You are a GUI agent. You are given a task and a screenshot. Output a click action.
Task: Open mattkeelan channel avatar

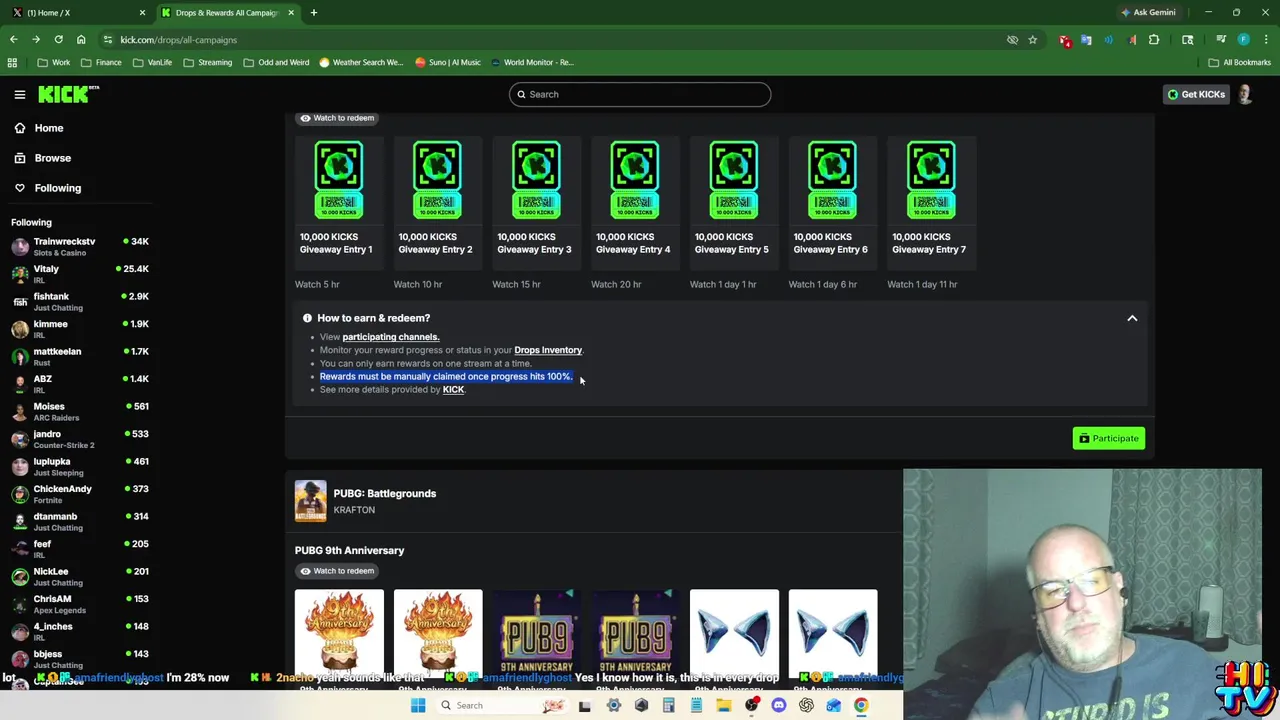click(20, 356)
